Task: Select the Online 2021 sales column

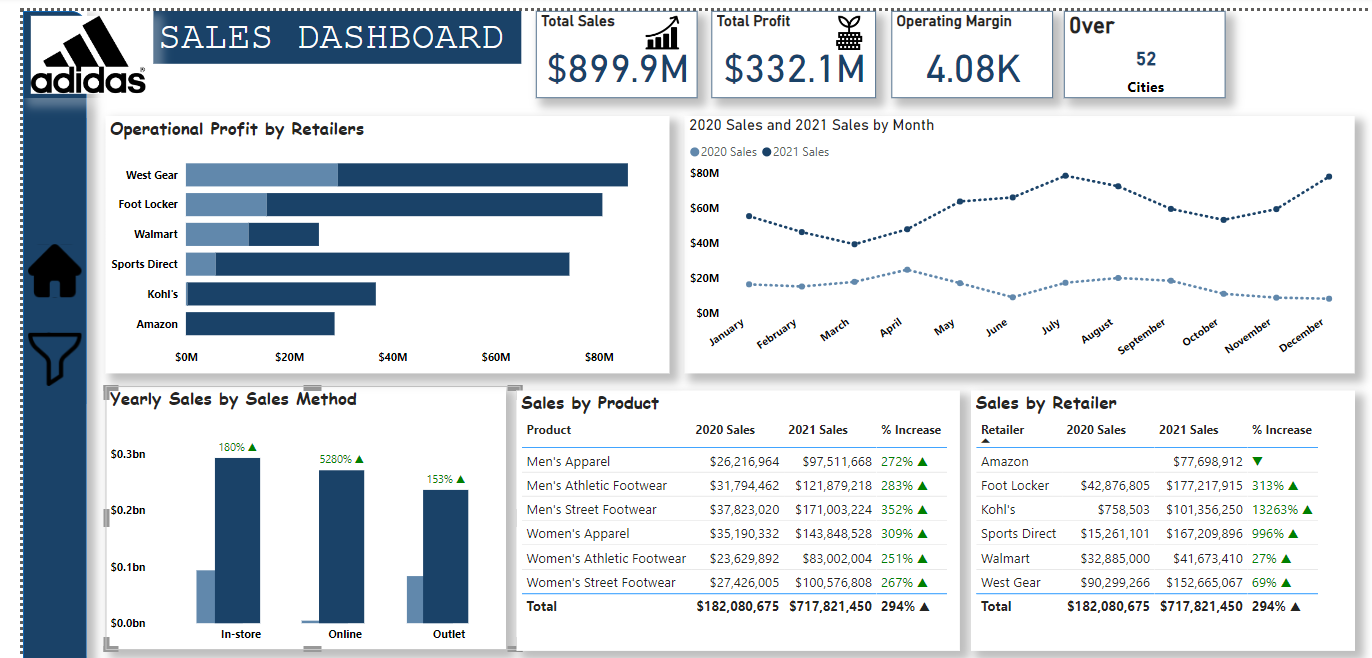Action: [x=341, y=546]
